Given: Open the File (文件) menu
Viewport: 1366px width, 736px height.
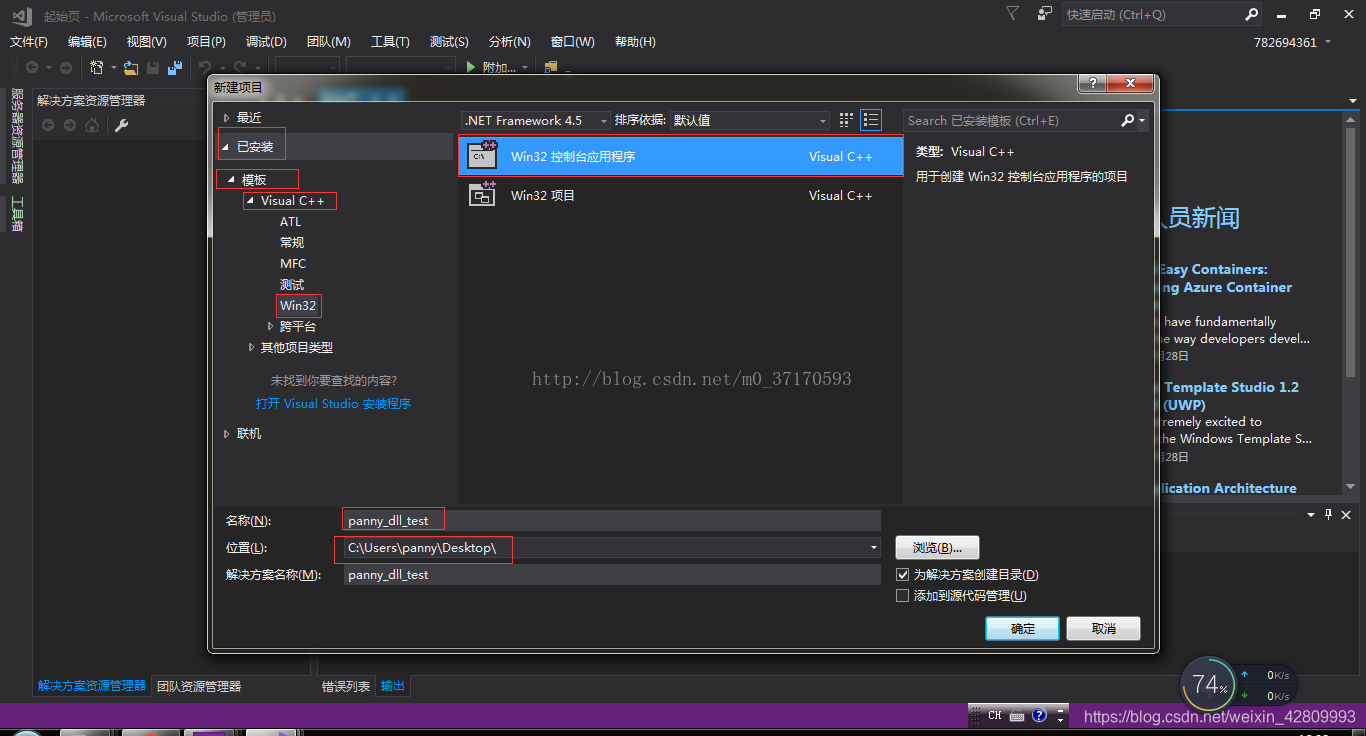Looking at the screenshot, I should pos(29,42).
